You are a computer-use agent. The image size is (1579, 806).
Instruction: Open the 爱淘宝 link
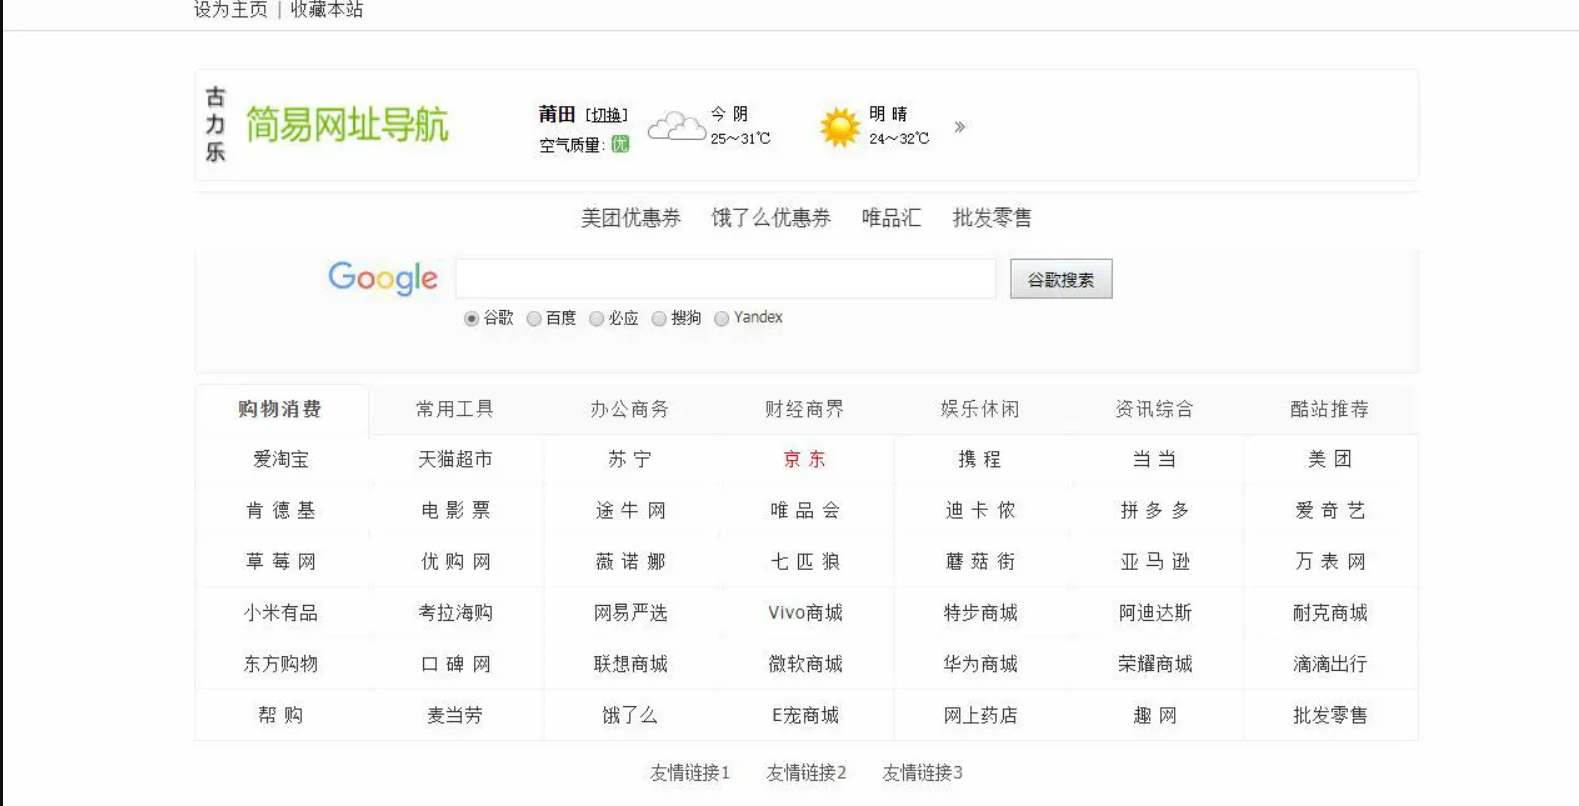[x=281, y=459]
